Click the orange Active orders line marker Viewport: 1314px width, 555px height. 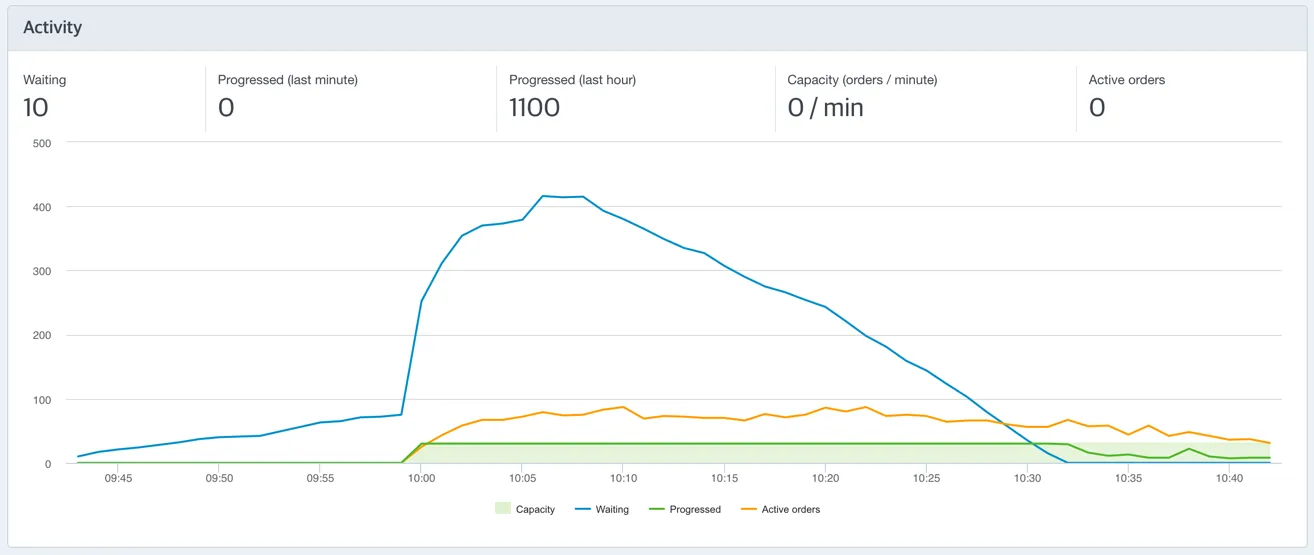point(748,509)
